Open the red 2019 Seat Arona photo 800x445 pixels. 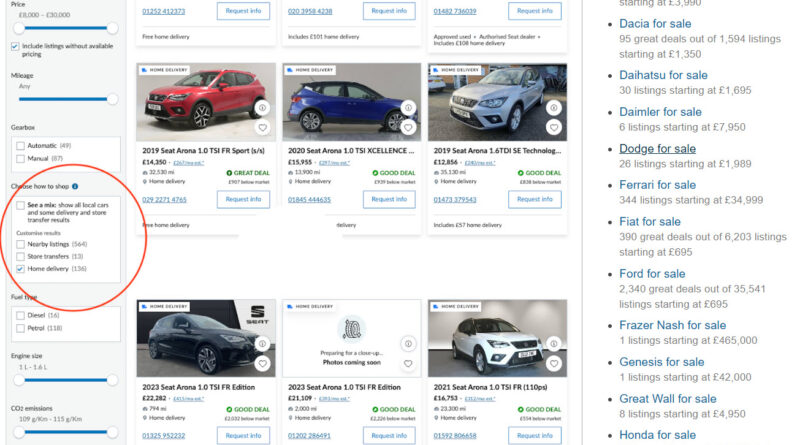point(206,102)
